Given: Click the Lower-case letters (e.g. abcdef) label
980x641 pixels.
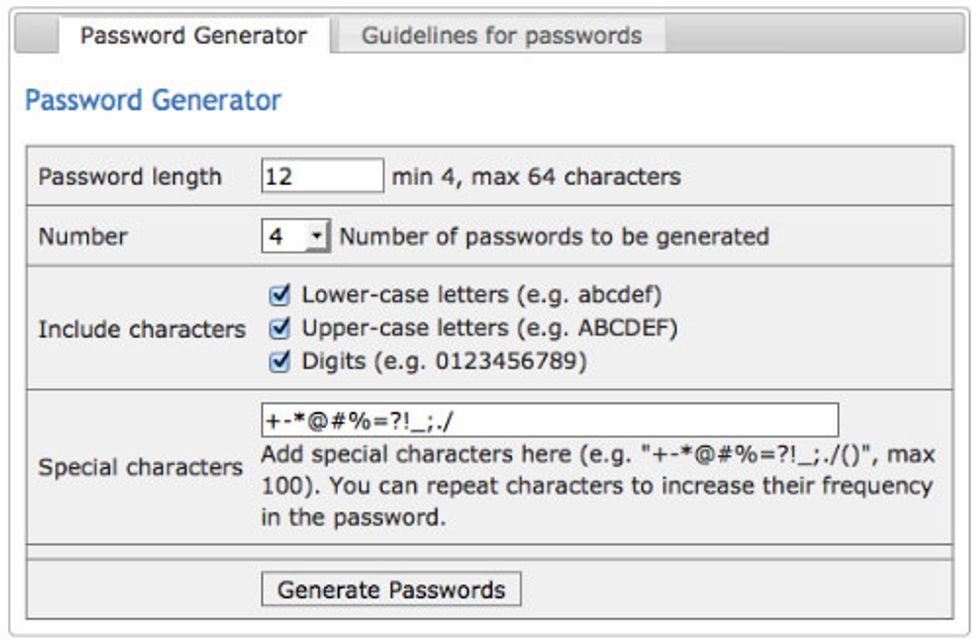Looking at the screenshot, I should pyautogui.click(x=481, y=294).
